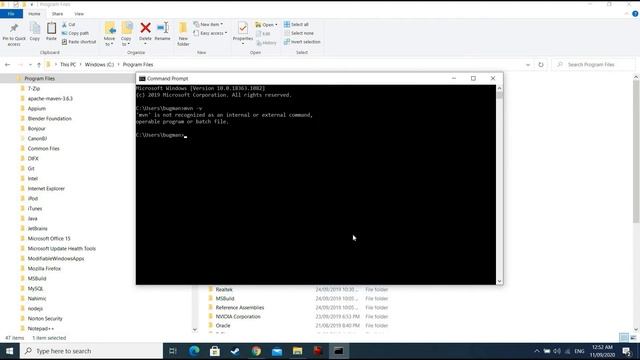640x360 pixels.
Task: Show hidden system tray icons
Action: [x=537, y=351]
